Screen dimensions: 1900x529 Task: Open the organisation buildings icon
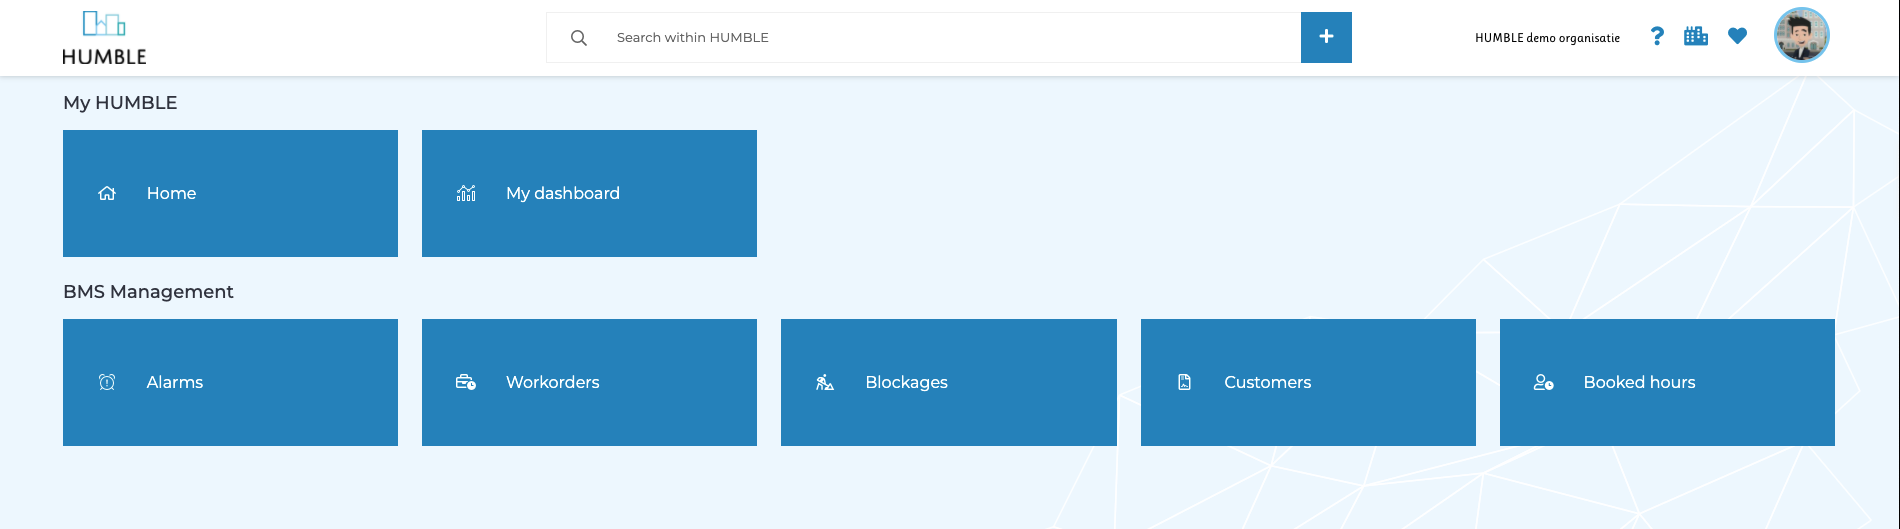click(x=1696, y=36)
